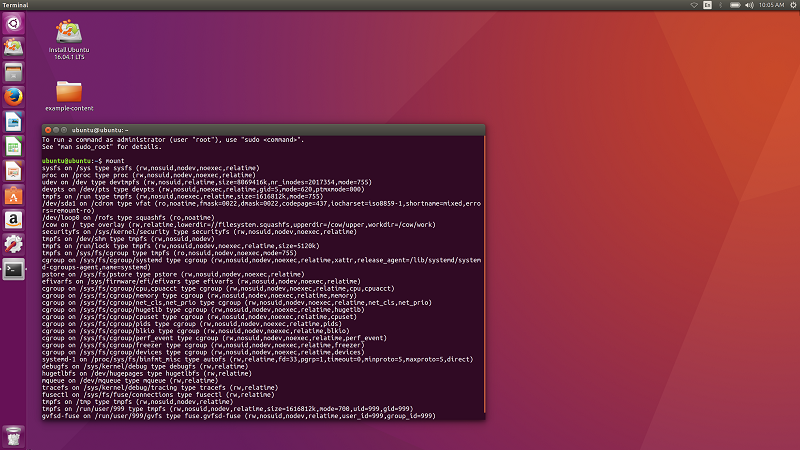Screen dimensions: 800x450
Task: Click the 'efivarfs on /sys/firmware/efi/efivars' line
Action: (201, 281)
